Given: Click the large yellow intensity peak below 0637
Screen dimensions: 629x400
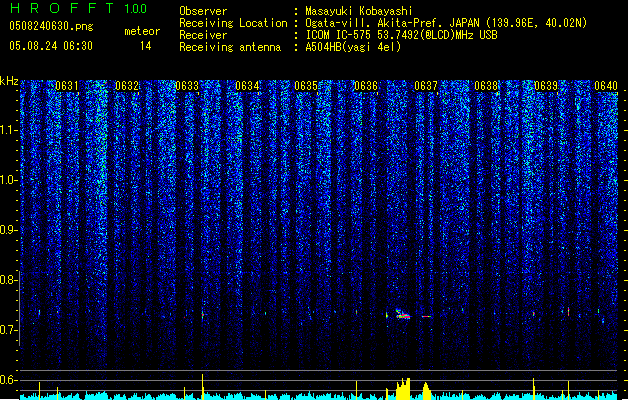Looking at the screenshot, I should pos(404,389).
